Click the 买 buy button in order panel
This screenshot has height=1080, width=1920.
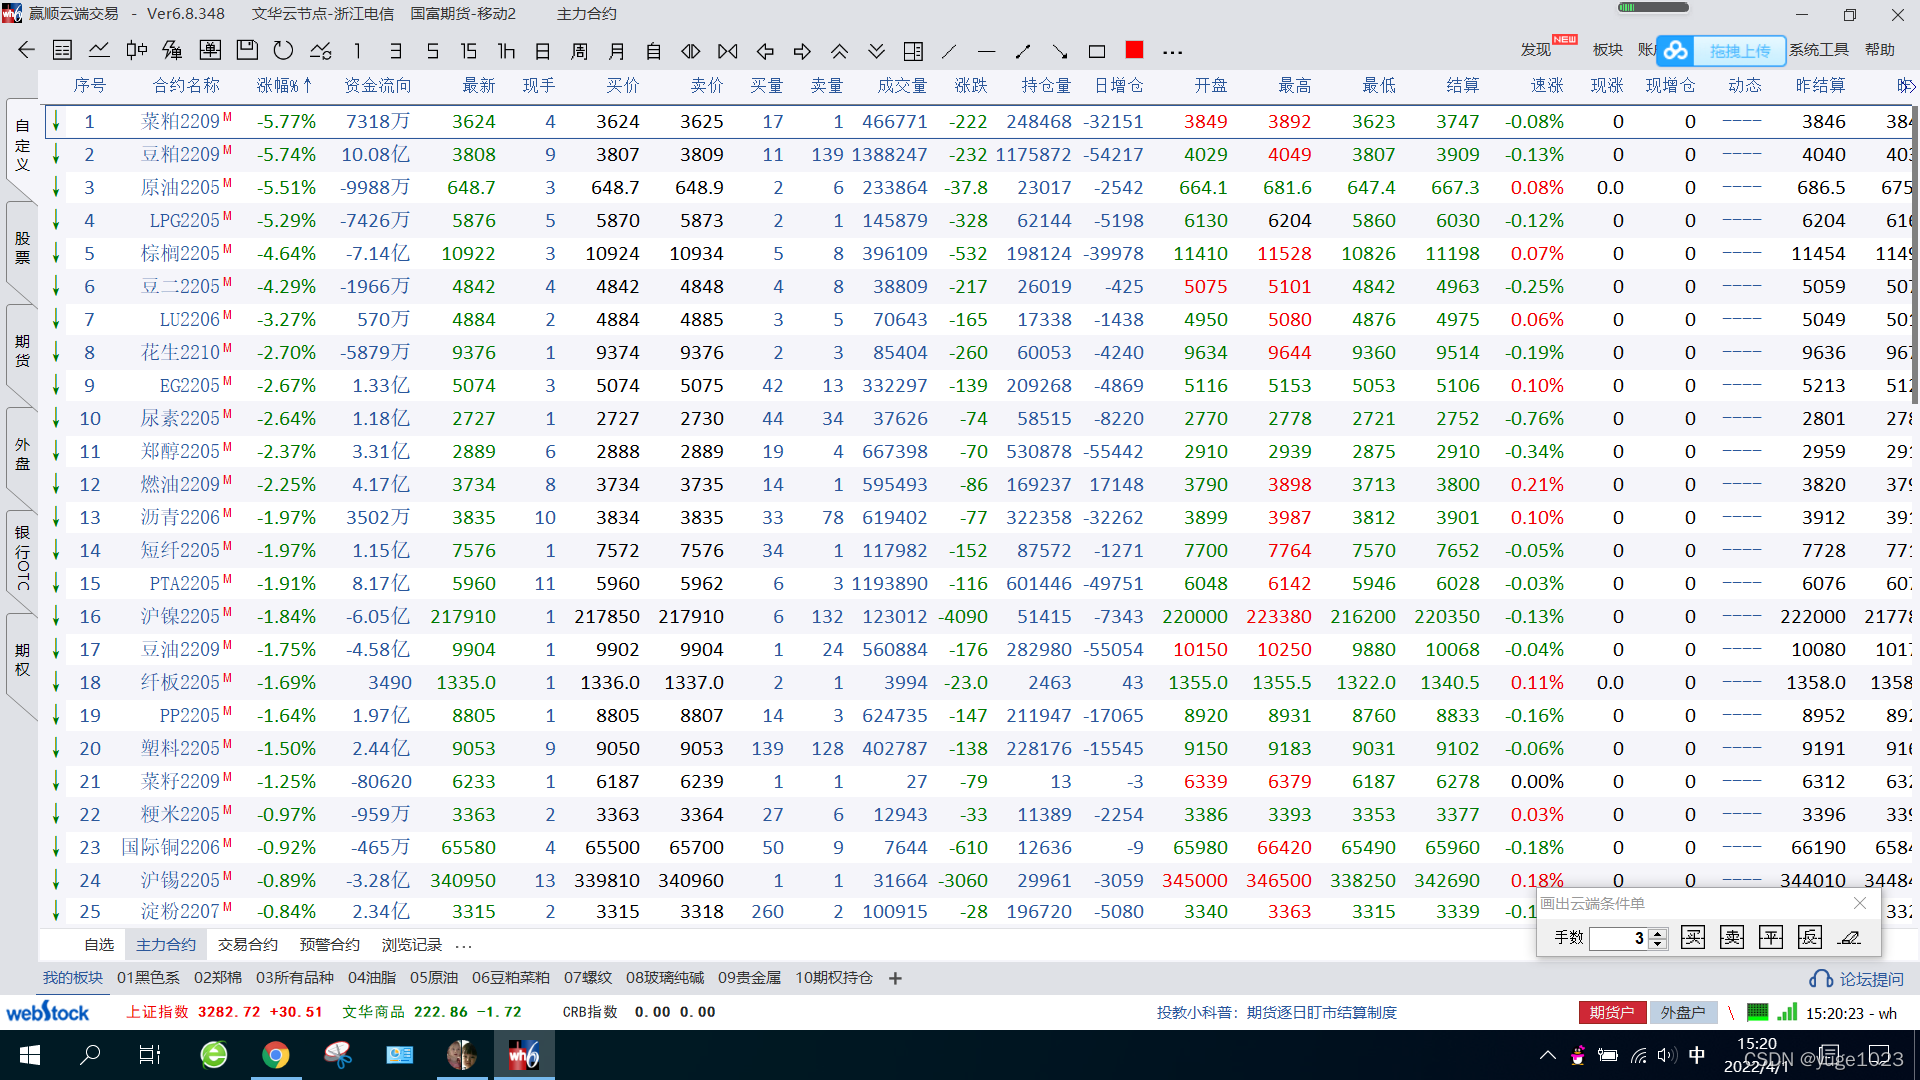coord(1693,937)
